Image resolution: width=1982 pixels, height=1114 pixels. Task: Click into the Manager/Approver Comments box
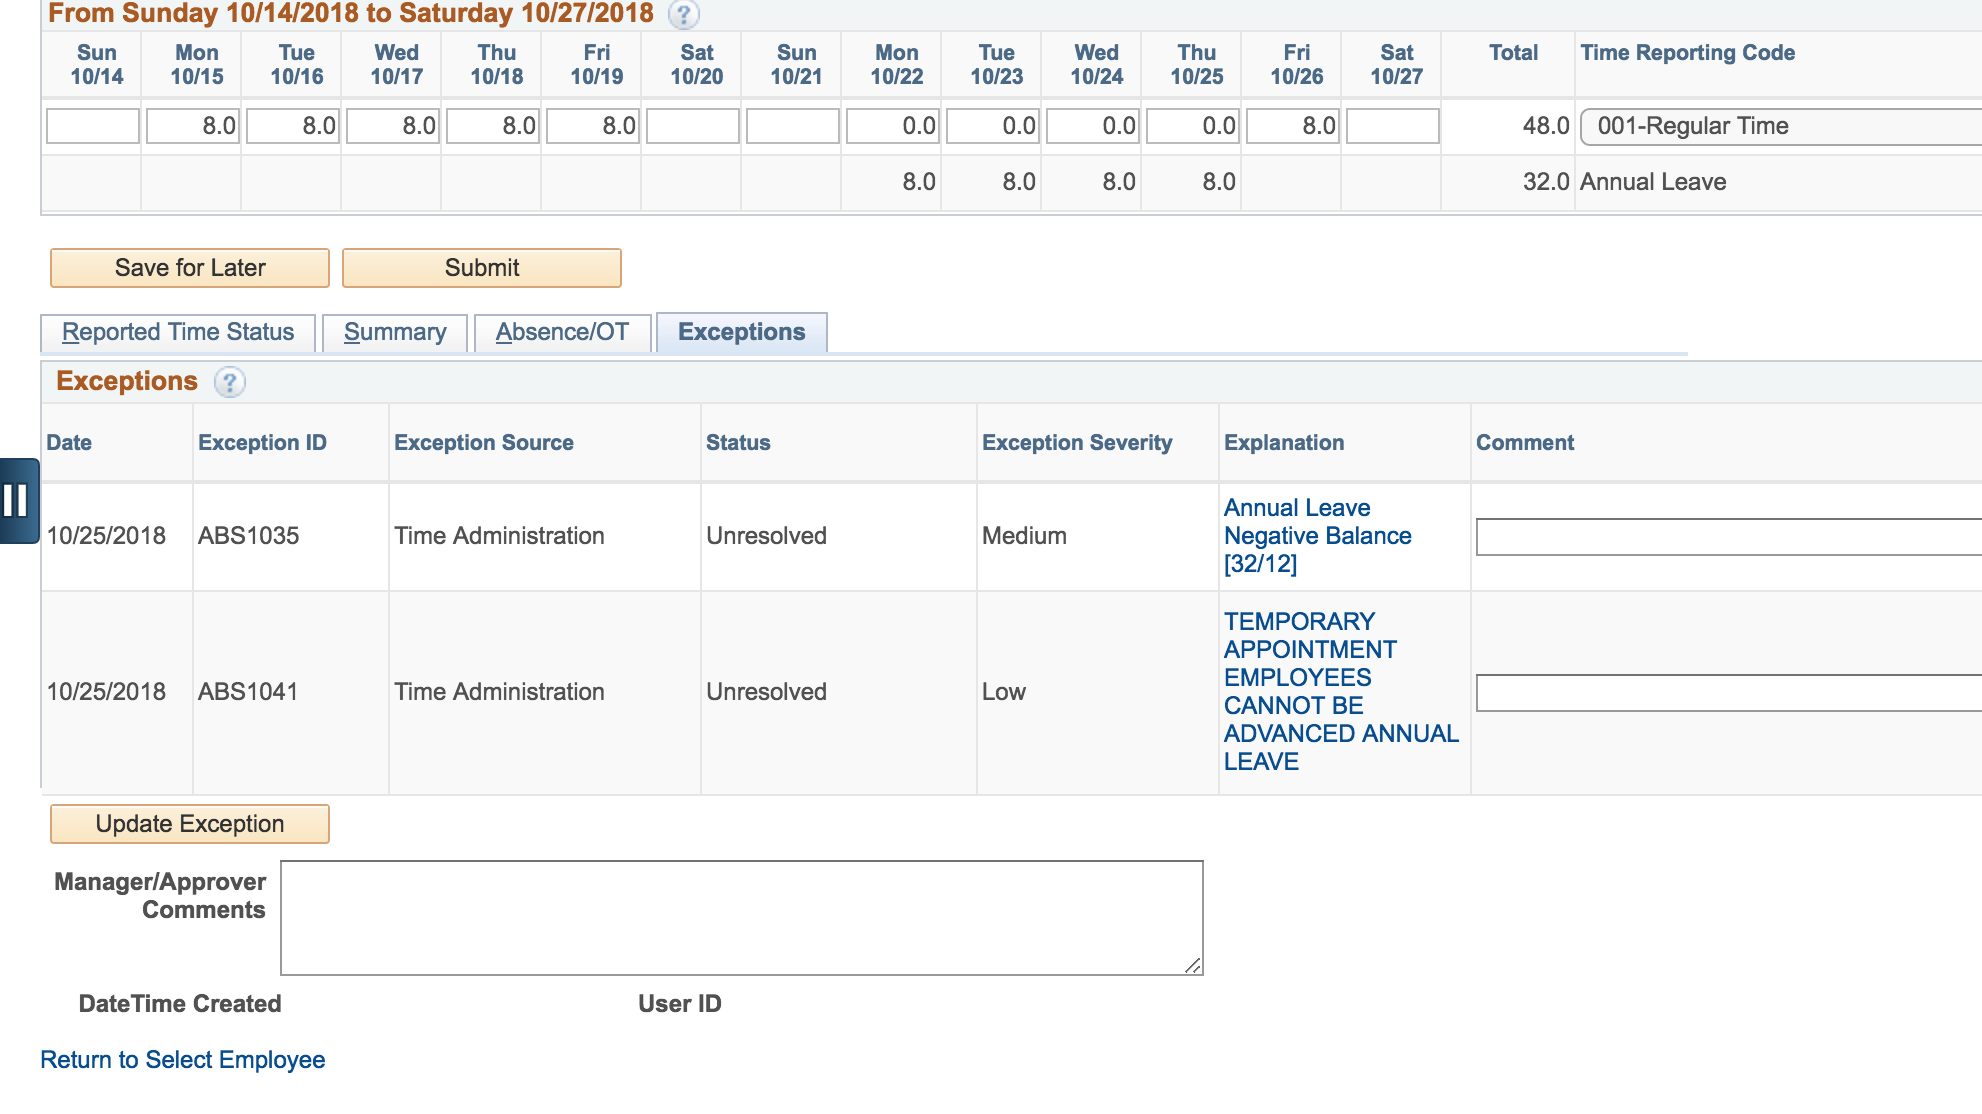pyautogui.click(x=740, y=915)
